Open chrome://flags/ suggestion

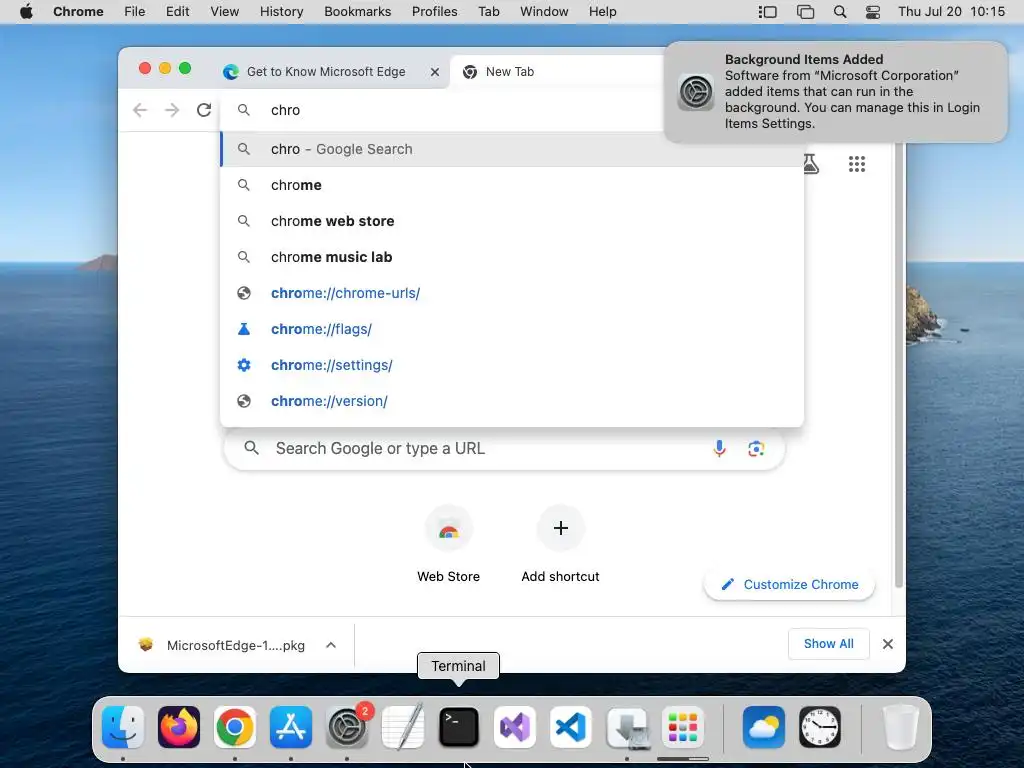point(512,329)
